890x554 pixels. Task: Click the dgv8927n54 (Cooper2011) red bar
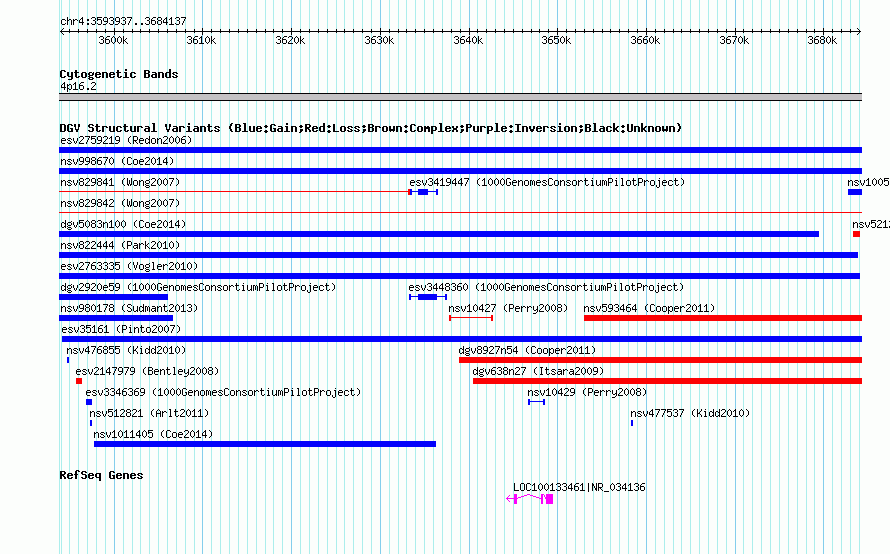[661, 360]
